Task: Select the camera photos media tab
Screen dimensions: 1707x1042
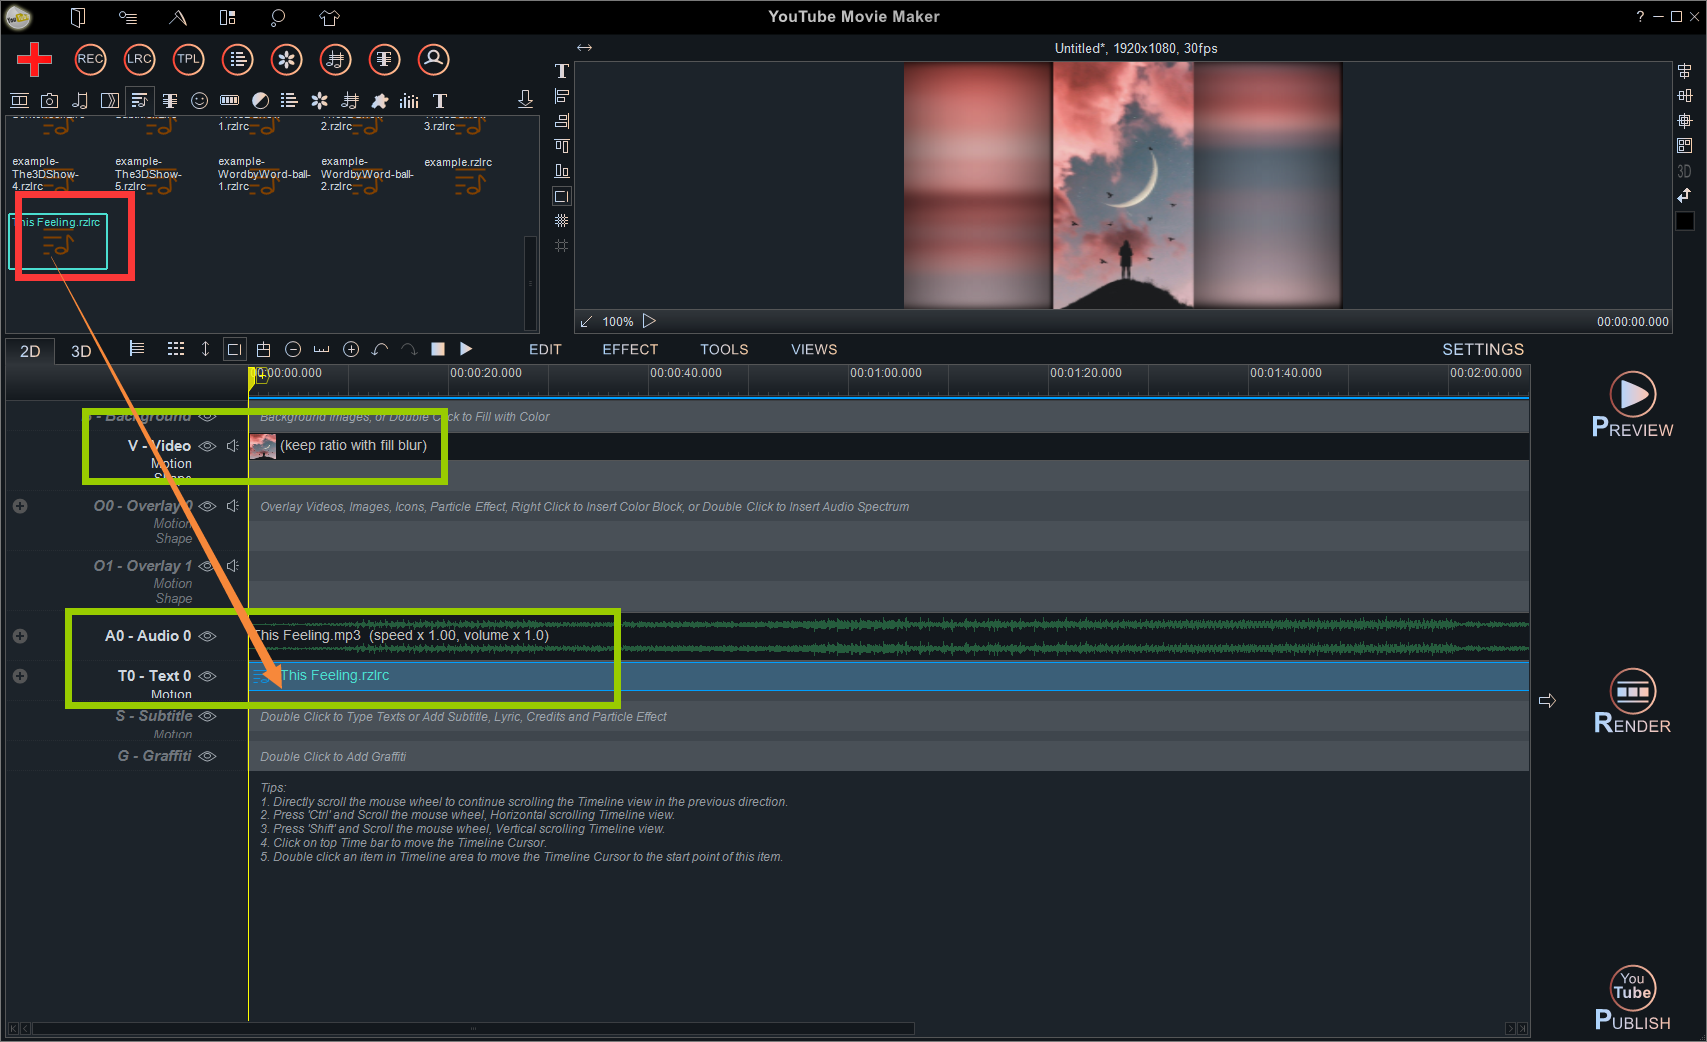Action: [x=49, y=100]
